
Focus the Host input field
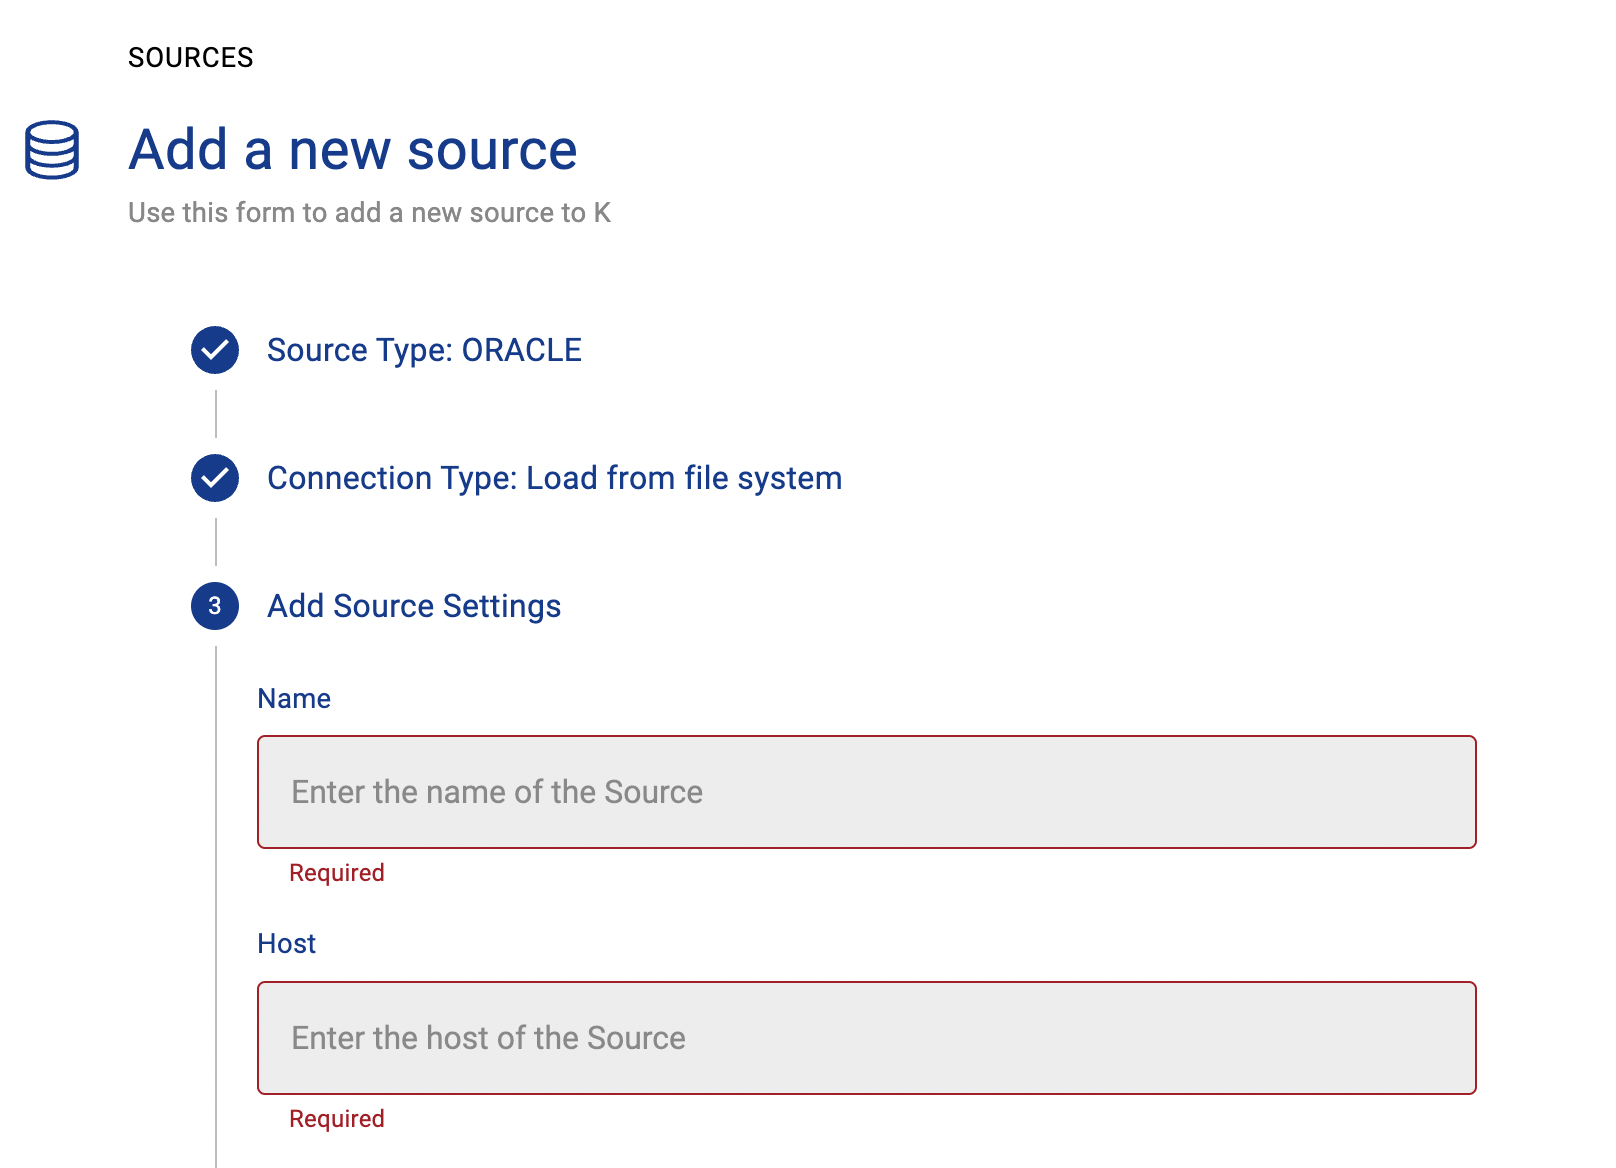(x=866, y=1038)
